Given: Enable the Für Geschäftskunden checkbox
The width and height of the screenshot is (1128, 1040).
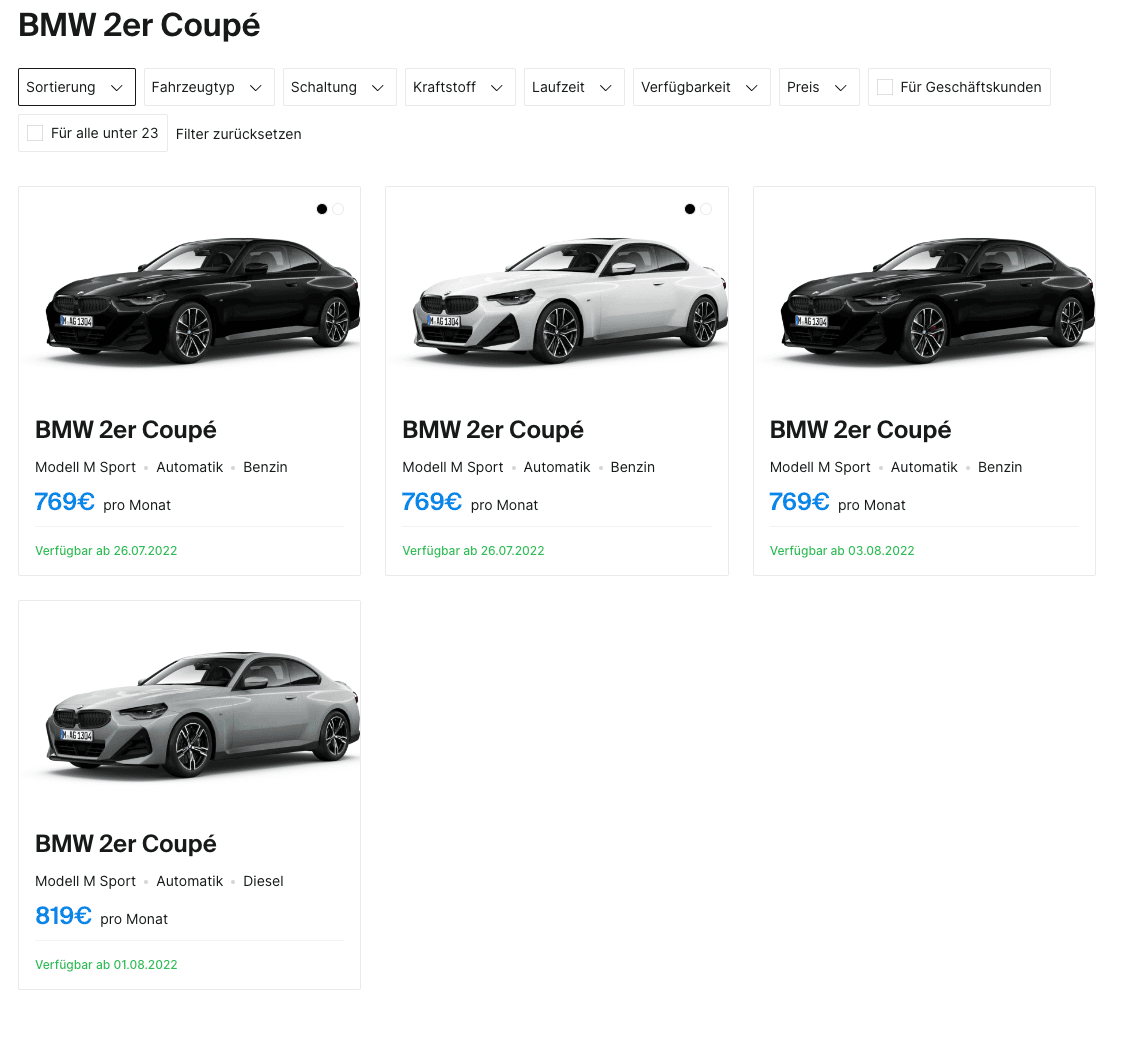Looking at the screenshot, I should click(885, 87).
